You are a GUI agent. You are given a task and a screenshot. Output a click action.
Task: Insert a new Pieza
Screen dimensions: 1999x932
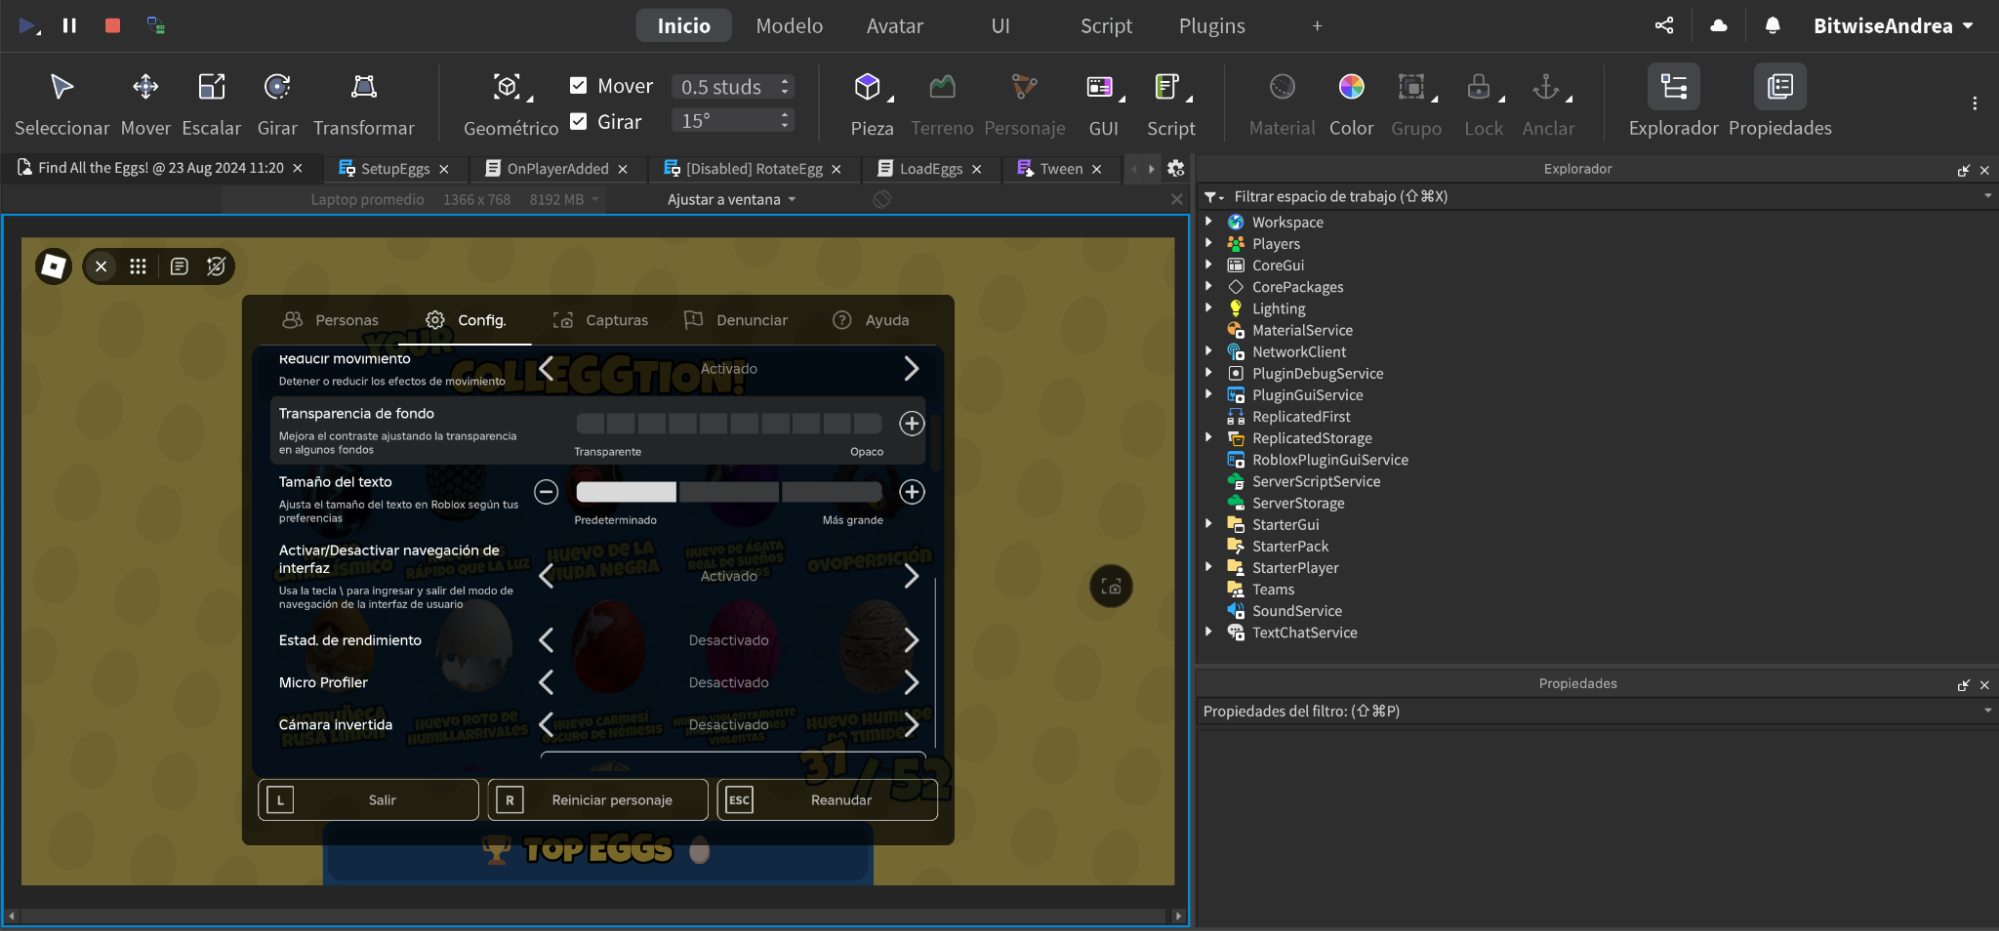pos(870,100)
